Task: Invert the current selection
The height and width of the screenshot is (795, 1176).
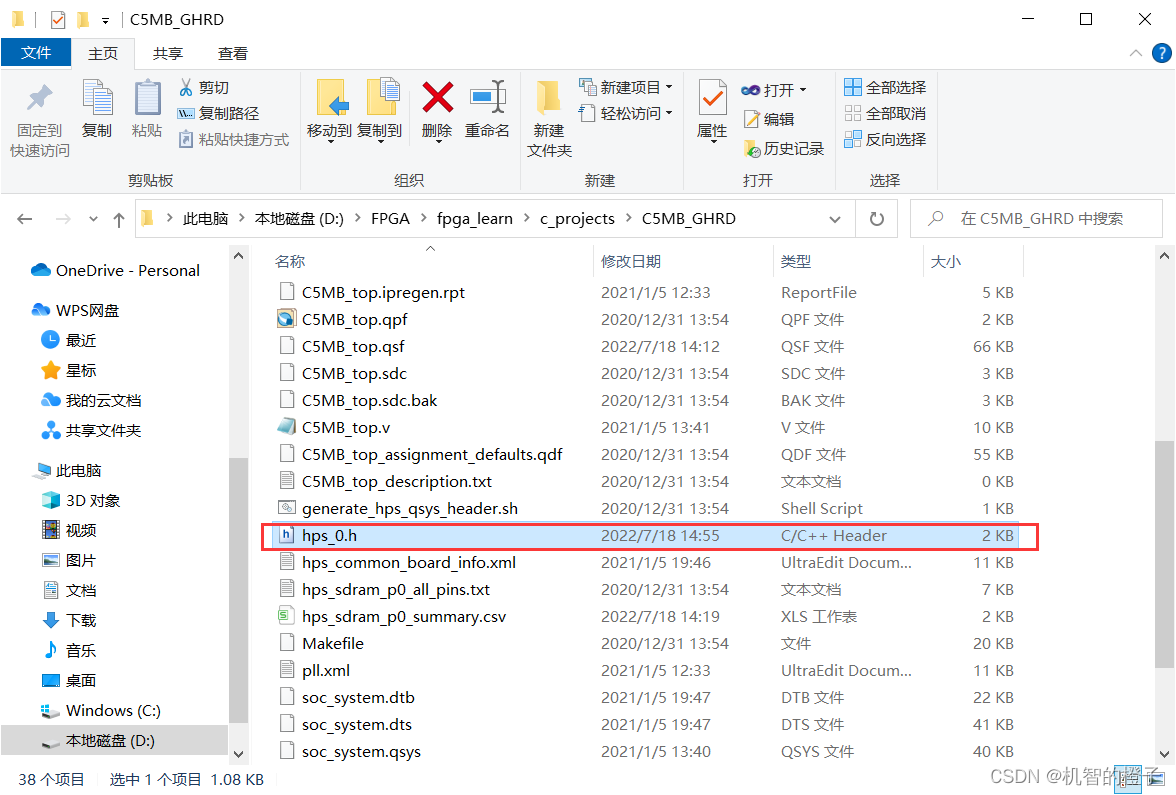Action: [885, 140]
